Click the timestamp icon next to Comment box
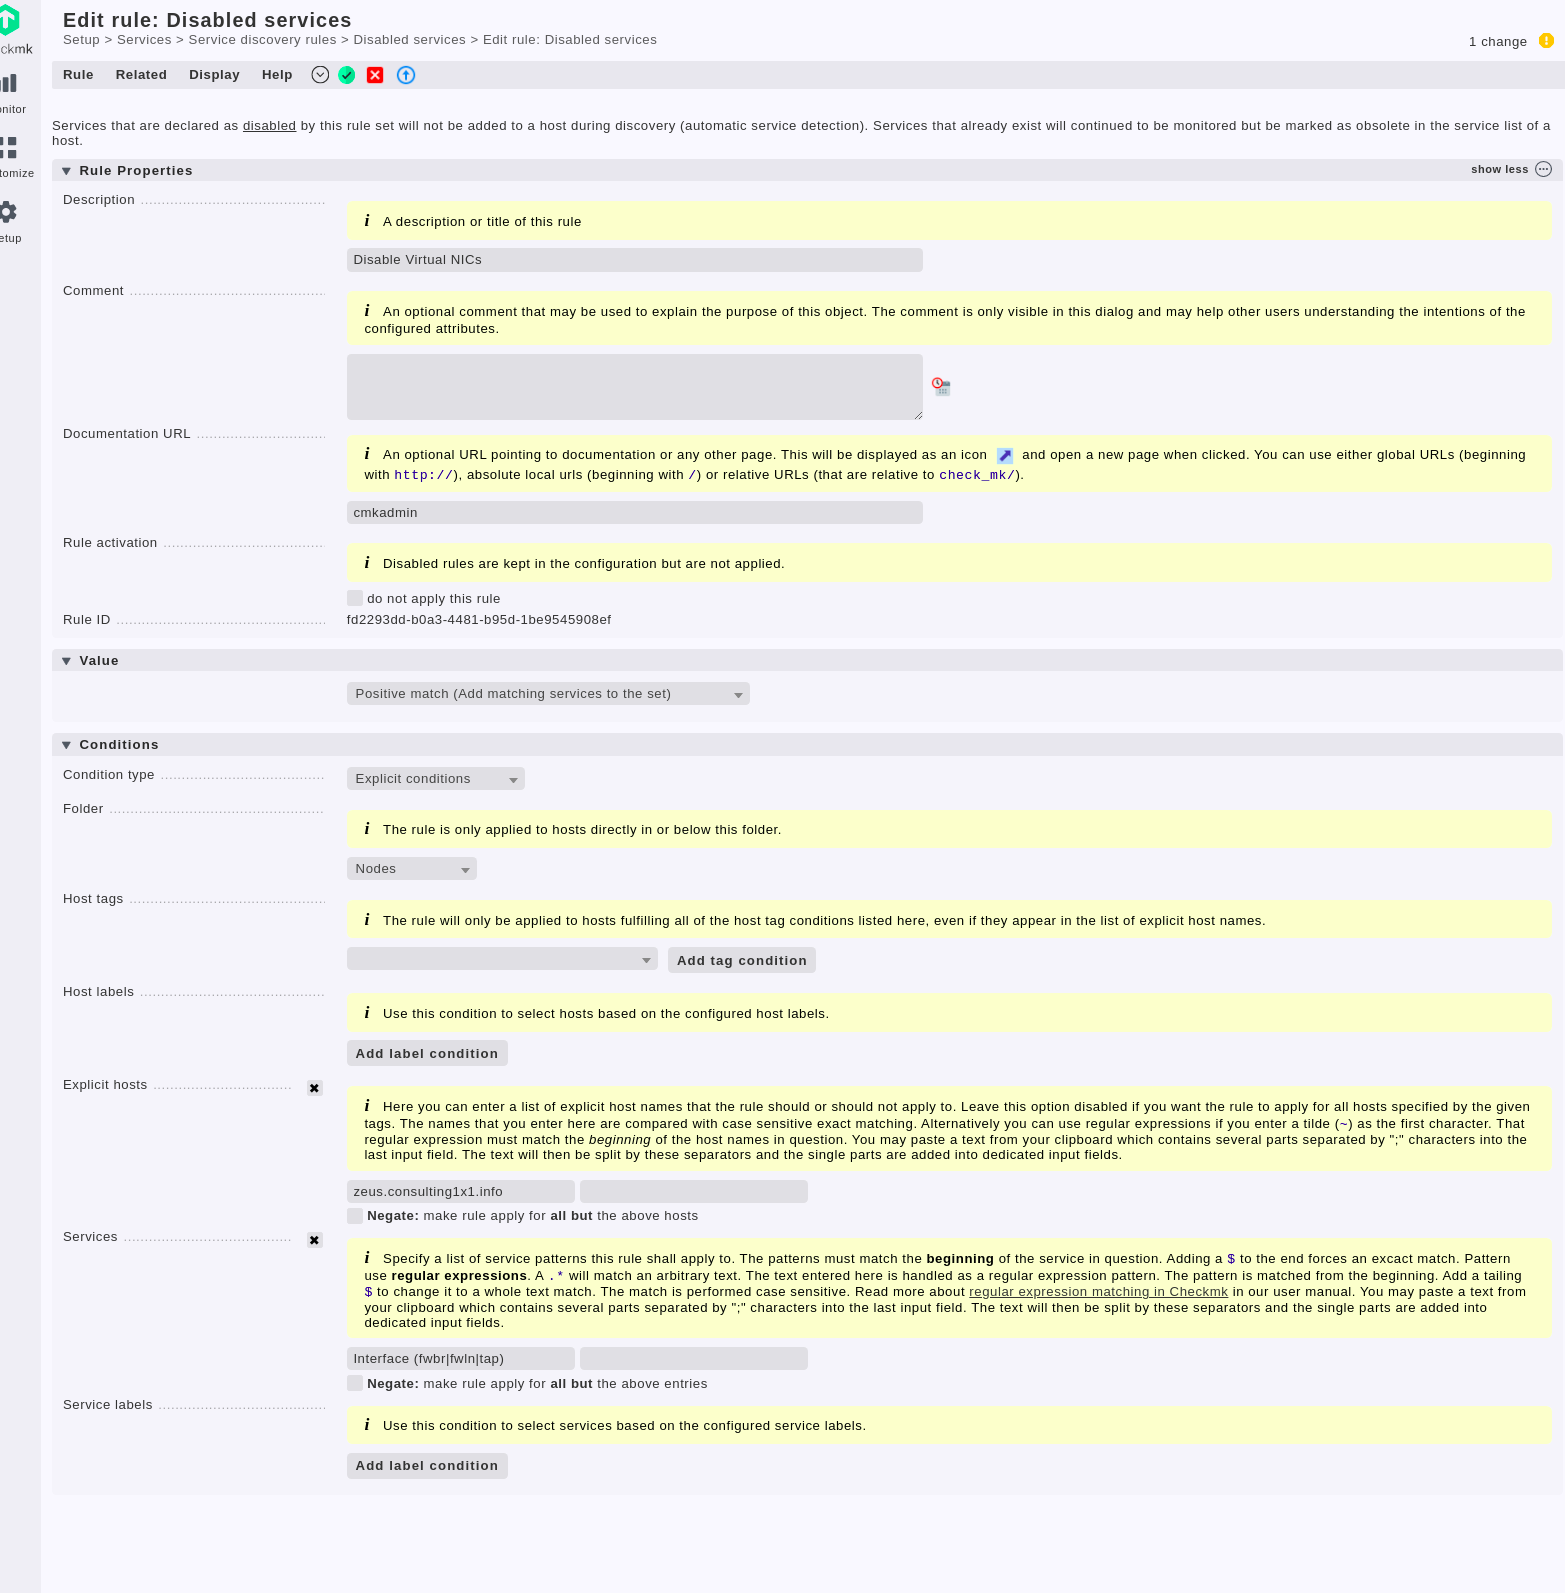The height and width of the screenshot is (1593, 1565). pyautogui.click(x=941, y=386)
